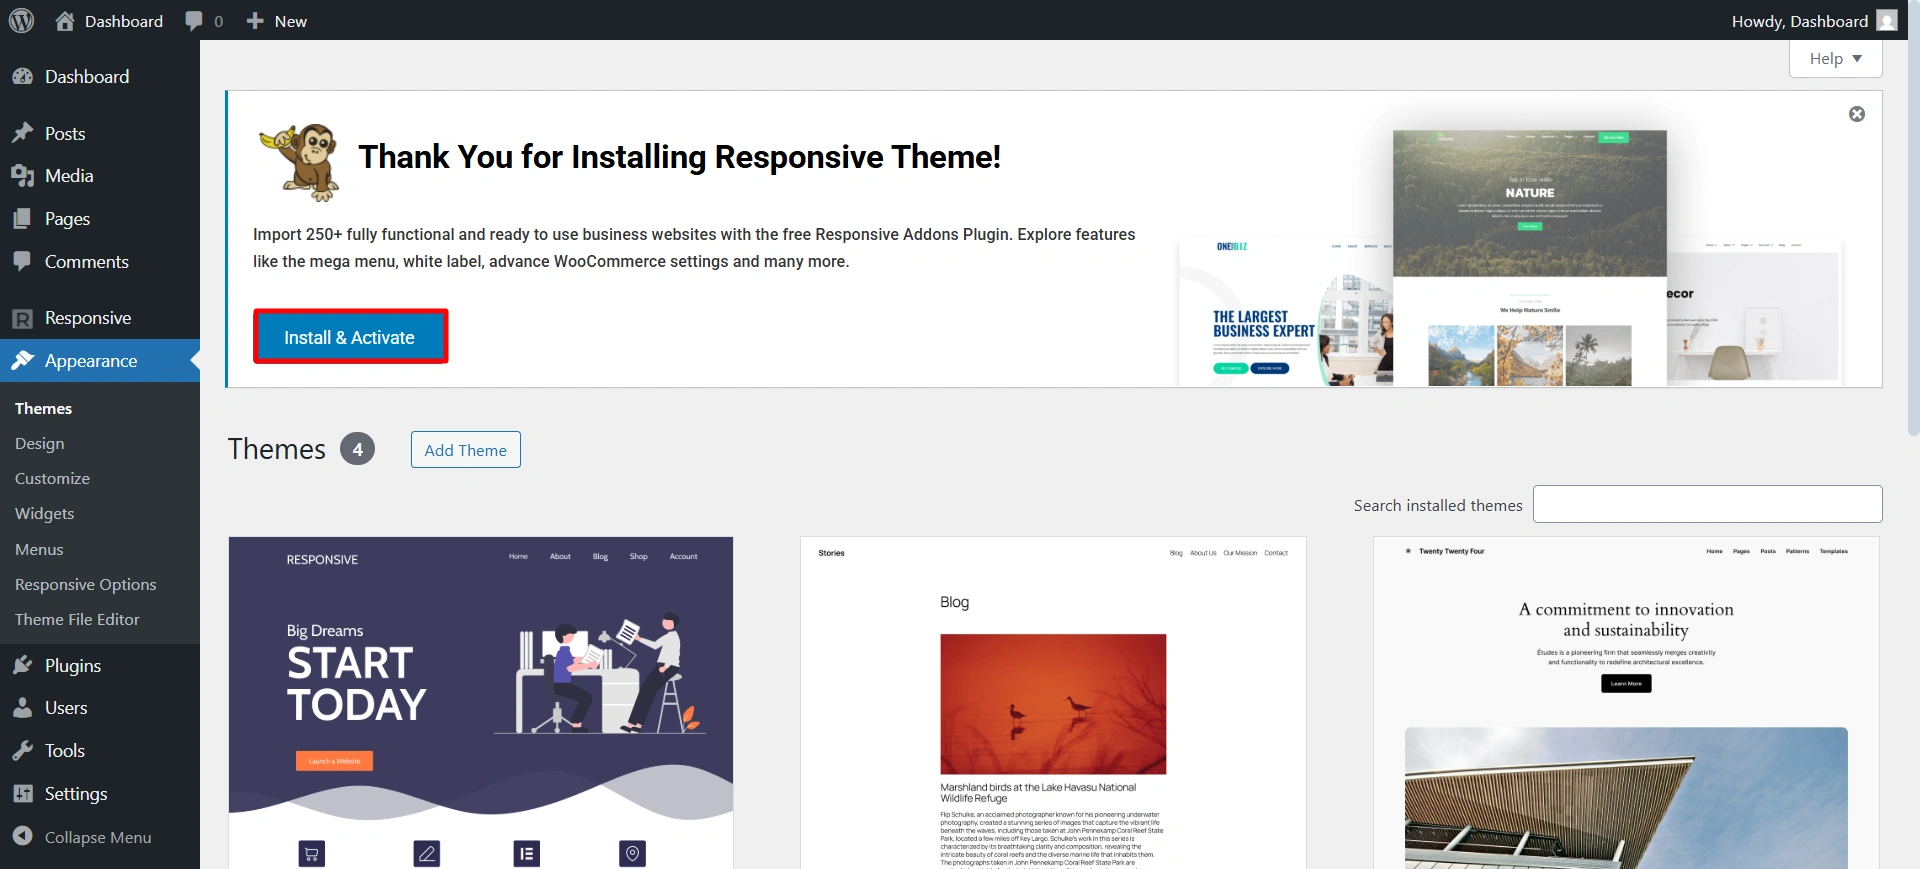Click the user avatar icon
Viewport: 1920px width, 869px height.
1887,21
